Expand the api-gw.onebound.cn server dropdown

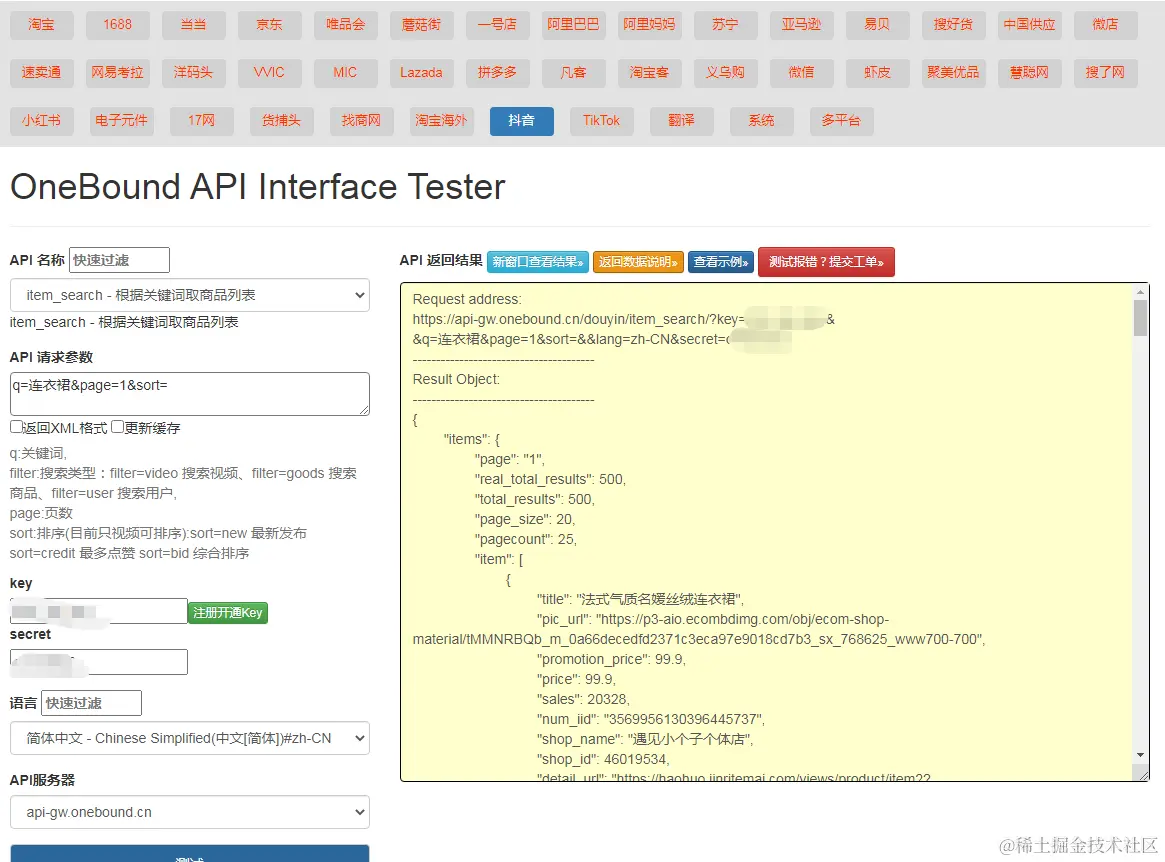pyautogui.click(x=190, y=812)
